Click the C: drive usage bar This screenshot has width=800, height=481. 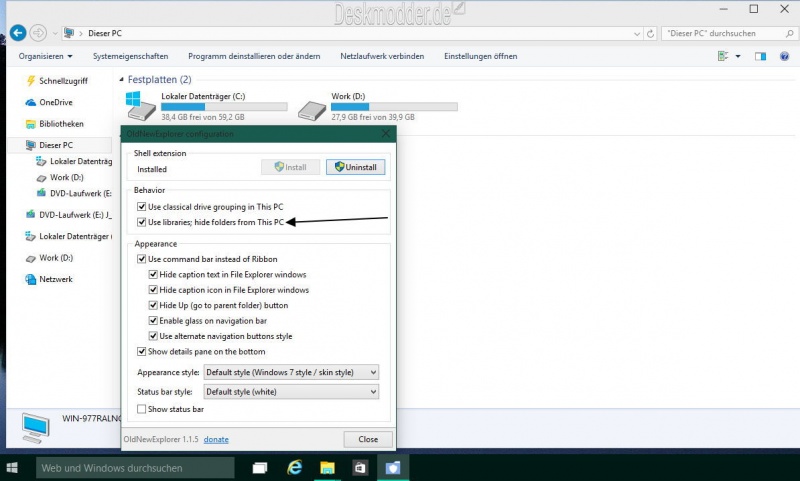[224, 107]
